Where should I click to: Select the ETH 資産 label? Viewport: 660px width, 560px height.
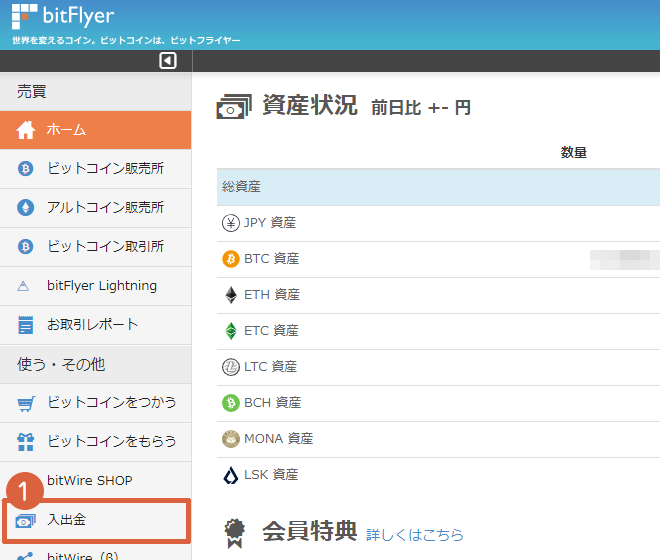(272, 295)
